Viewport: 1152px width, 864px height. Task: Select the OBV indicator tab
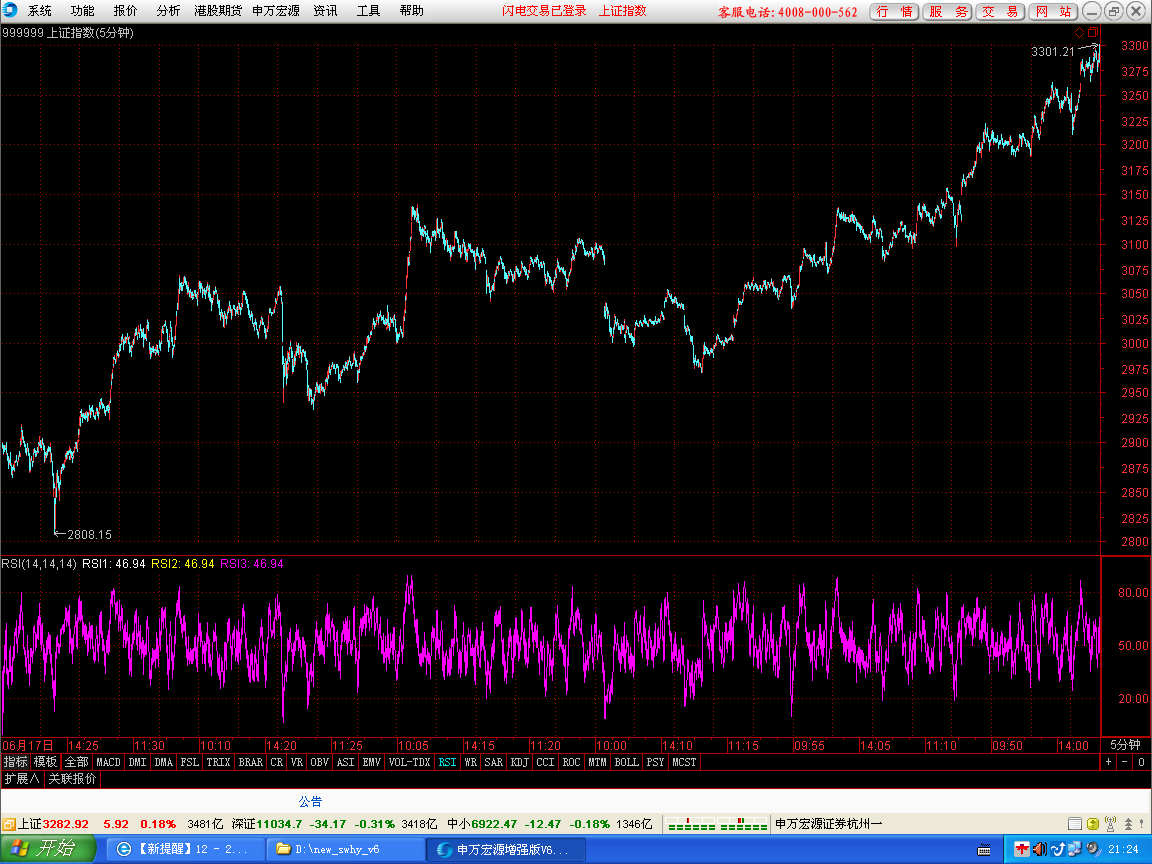pyautogui.click(x=320, y=762)
